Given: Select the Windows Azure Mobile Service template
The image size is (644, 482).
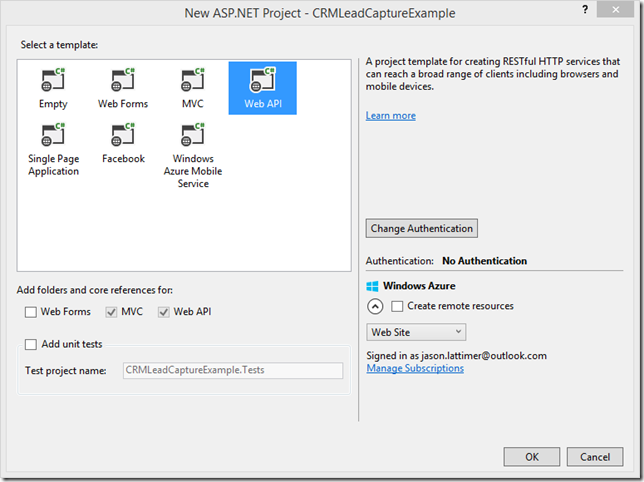Looking at the screenshot, I should tap(193, 156).
